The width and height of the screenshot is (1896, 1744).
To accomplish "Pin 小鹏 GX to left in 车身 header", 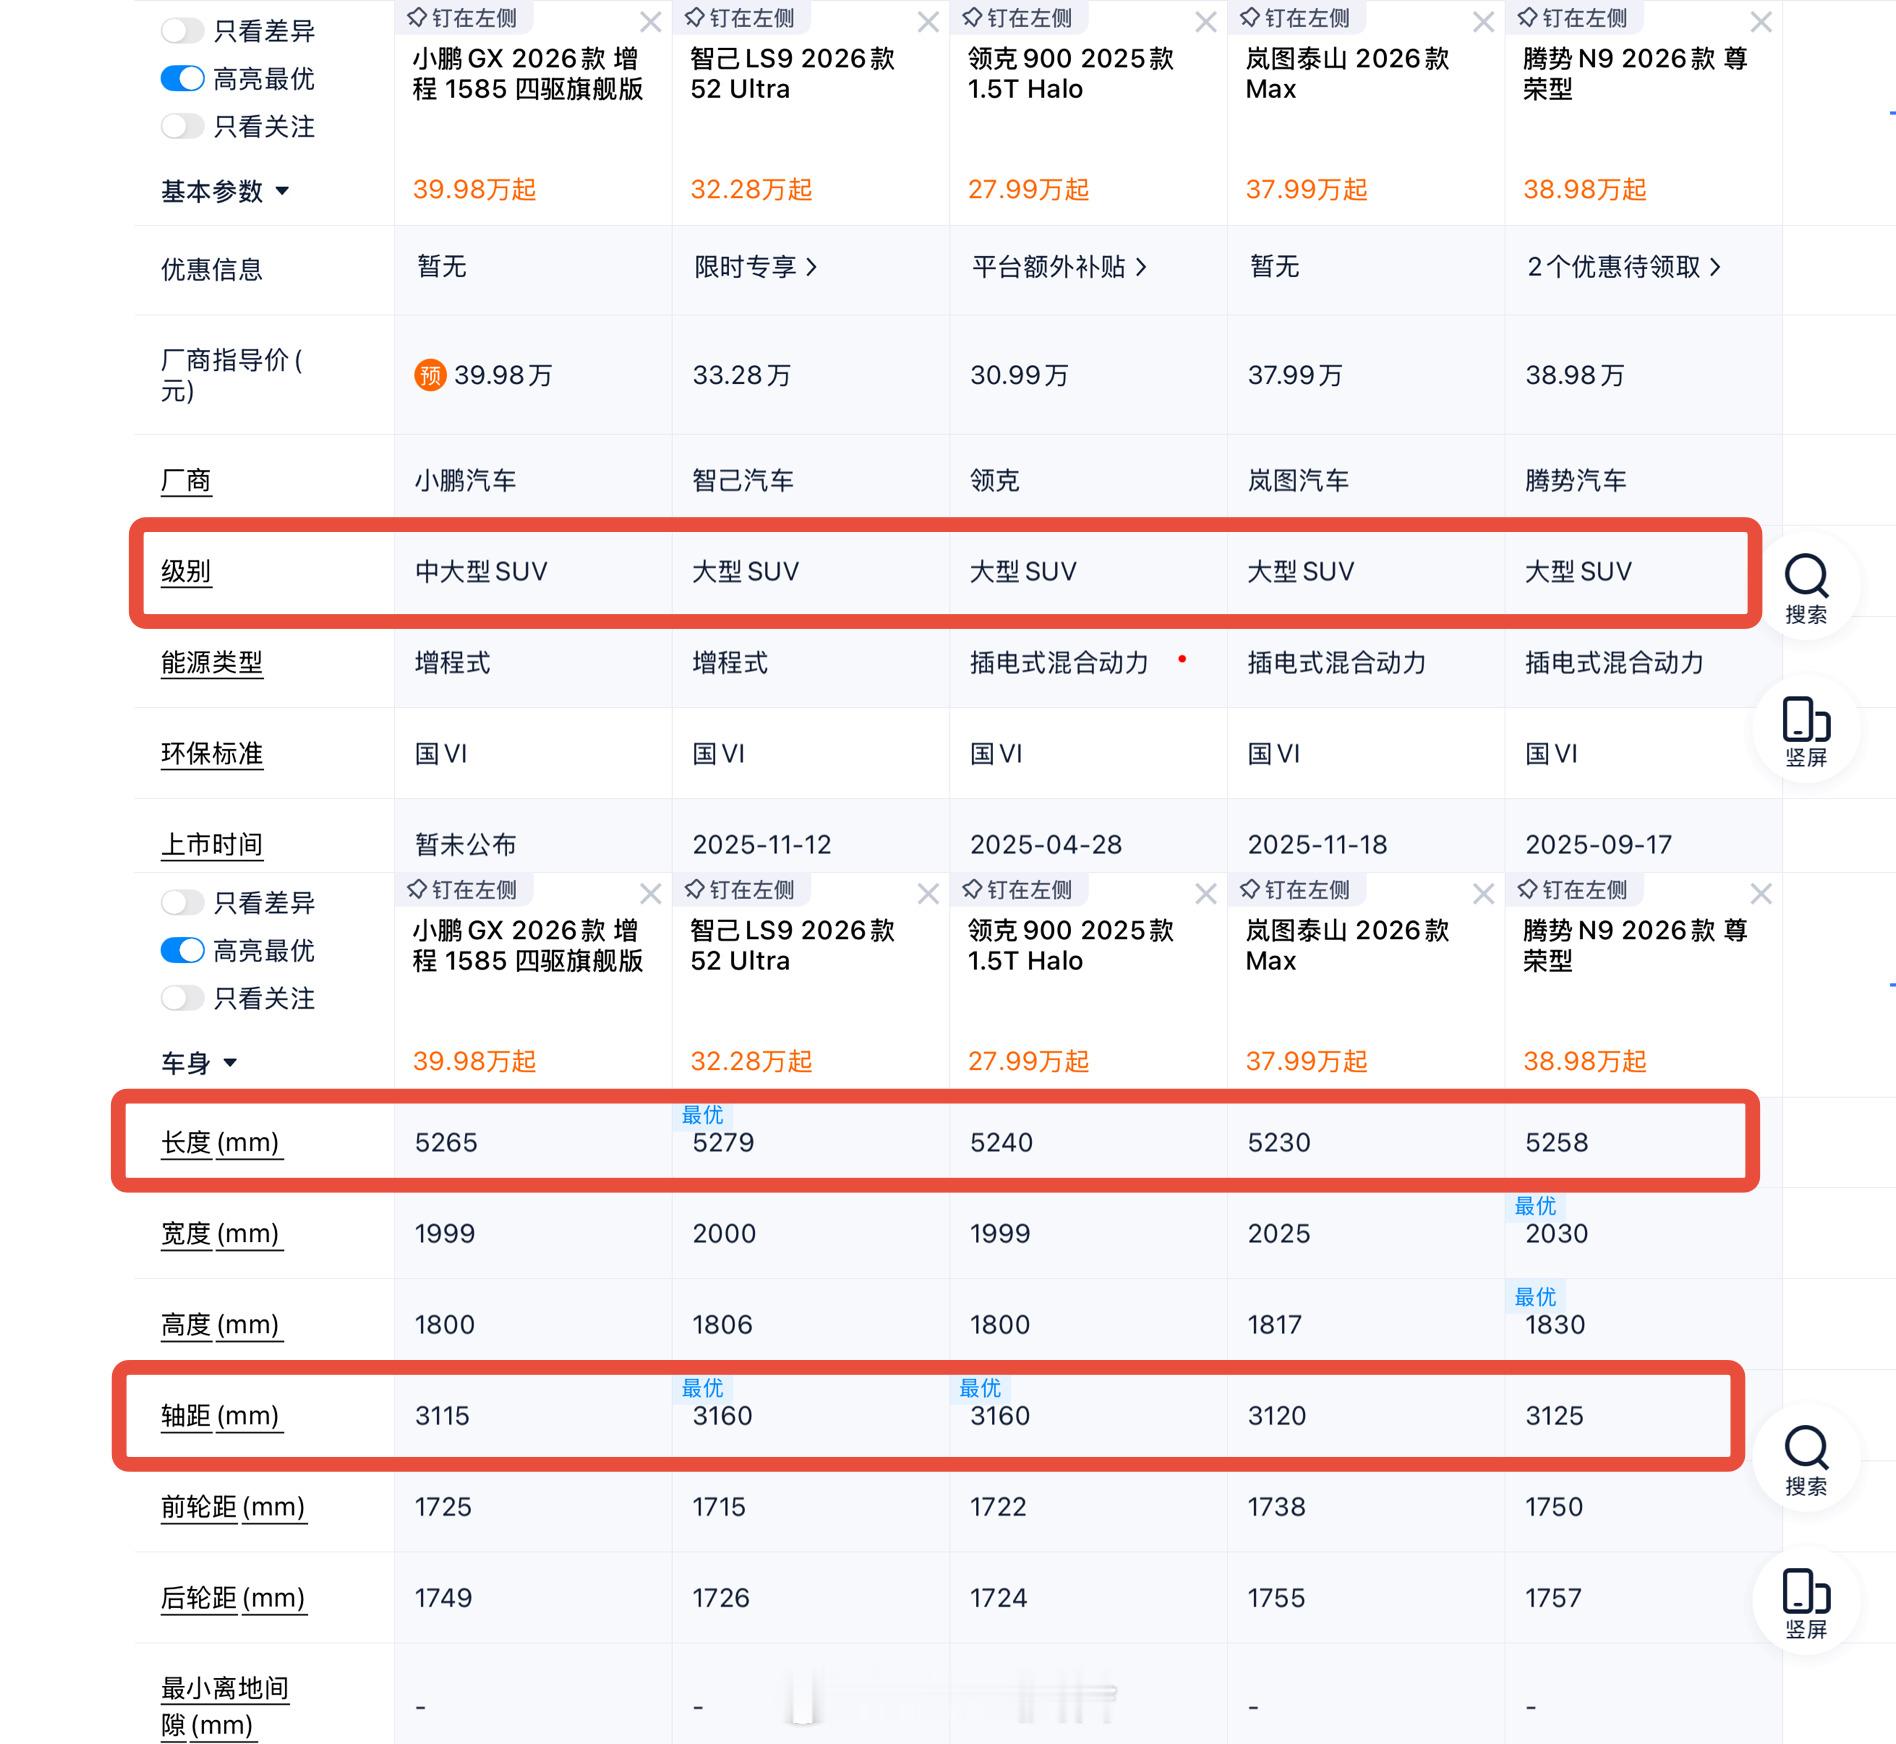I will tap(463, 890).
